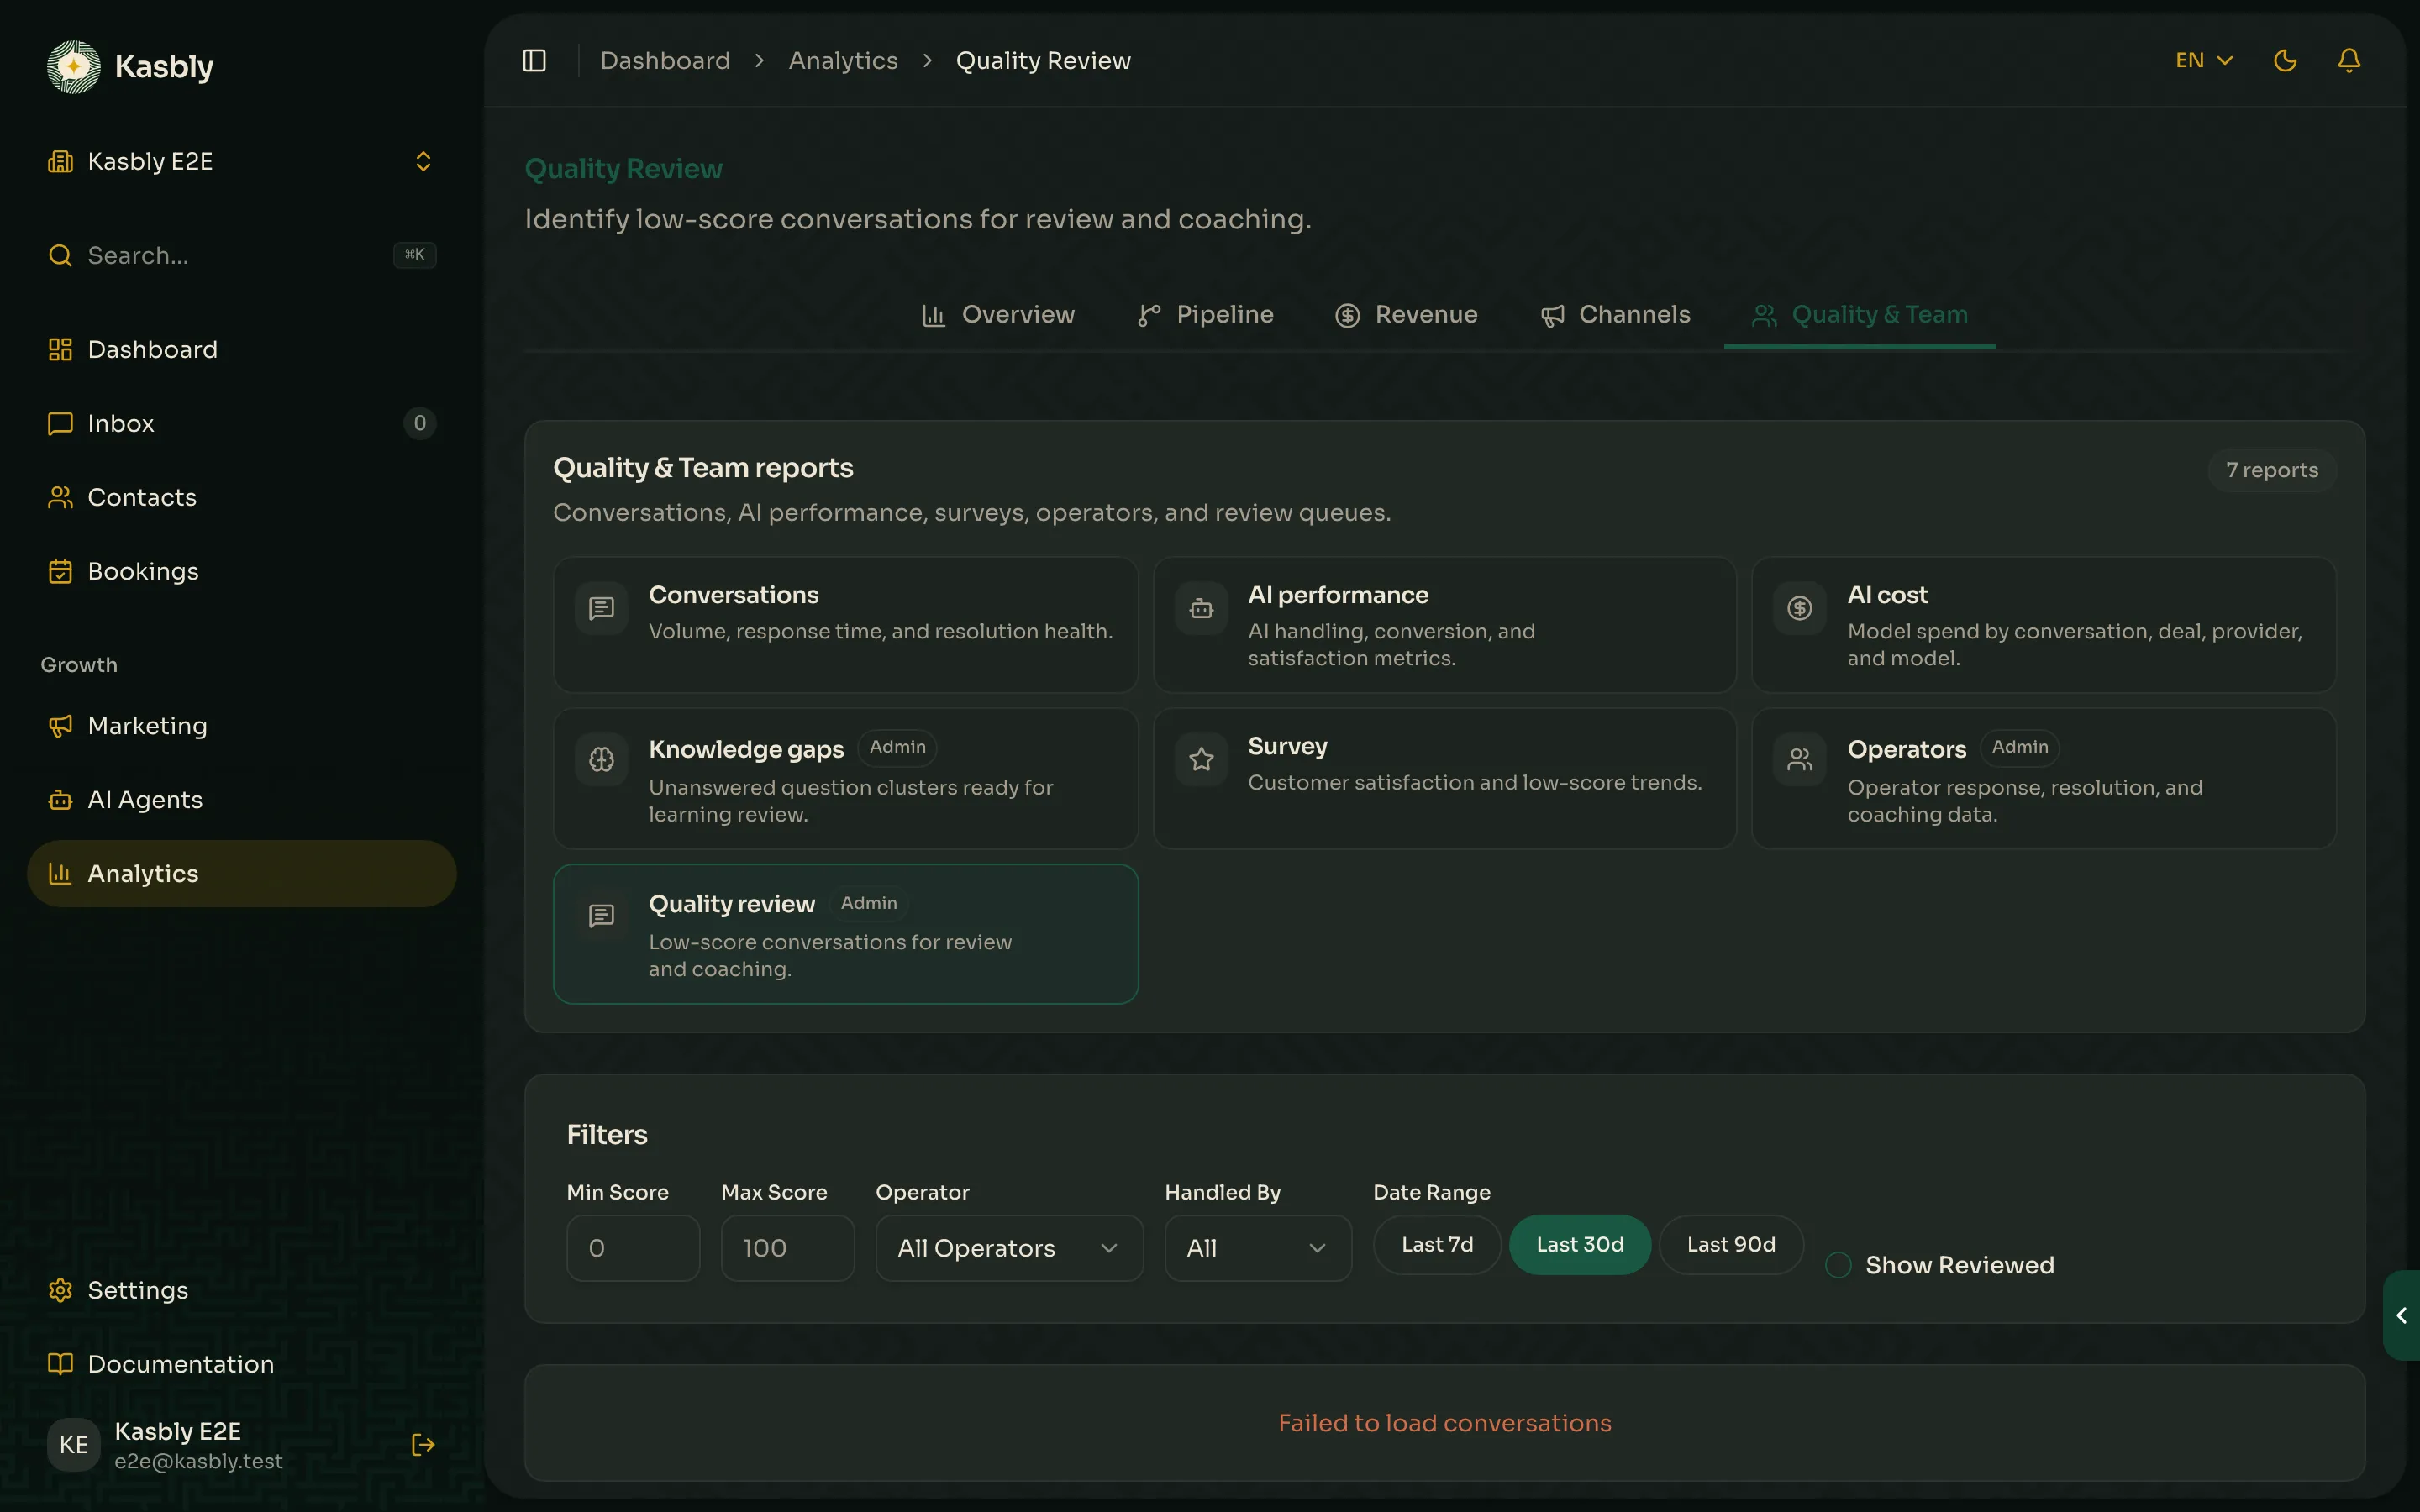Open the Knowledge gaps report card
The image size is (2420, 1512).
846,779
